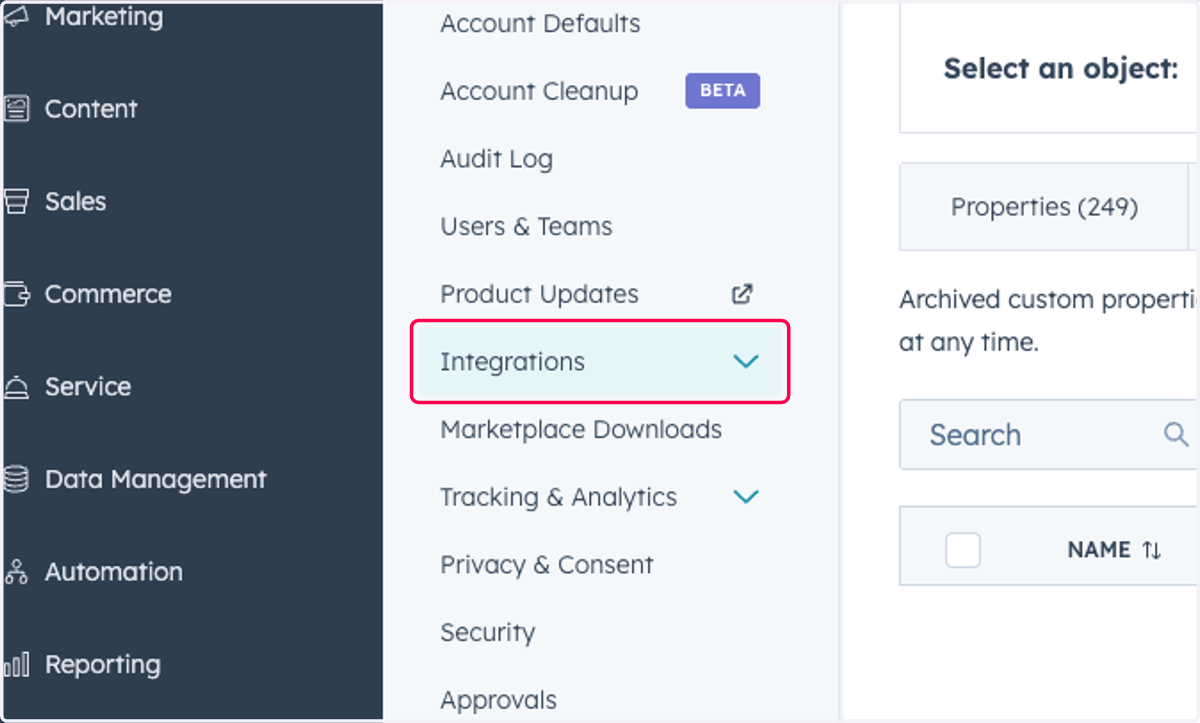Go to Users & Teams
Screen dimensions: 1200x723
pos(526,226)
